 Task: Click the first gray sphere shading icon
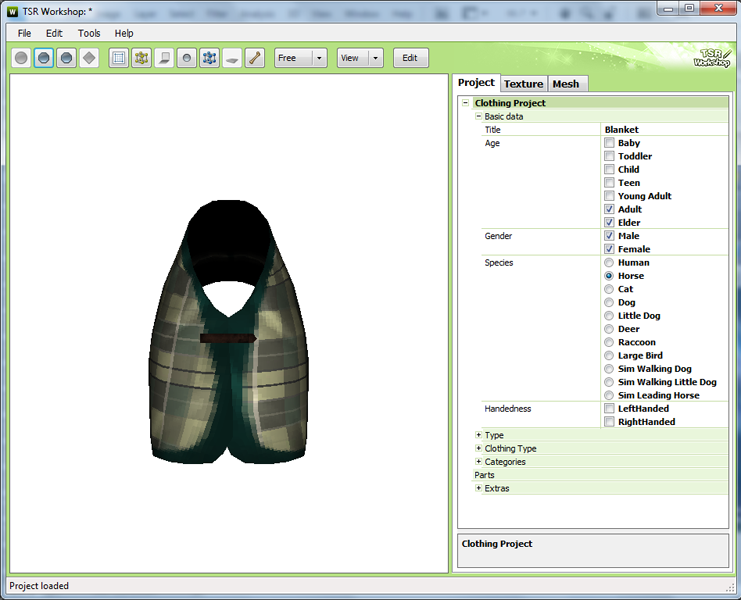(x=21, y=58)
